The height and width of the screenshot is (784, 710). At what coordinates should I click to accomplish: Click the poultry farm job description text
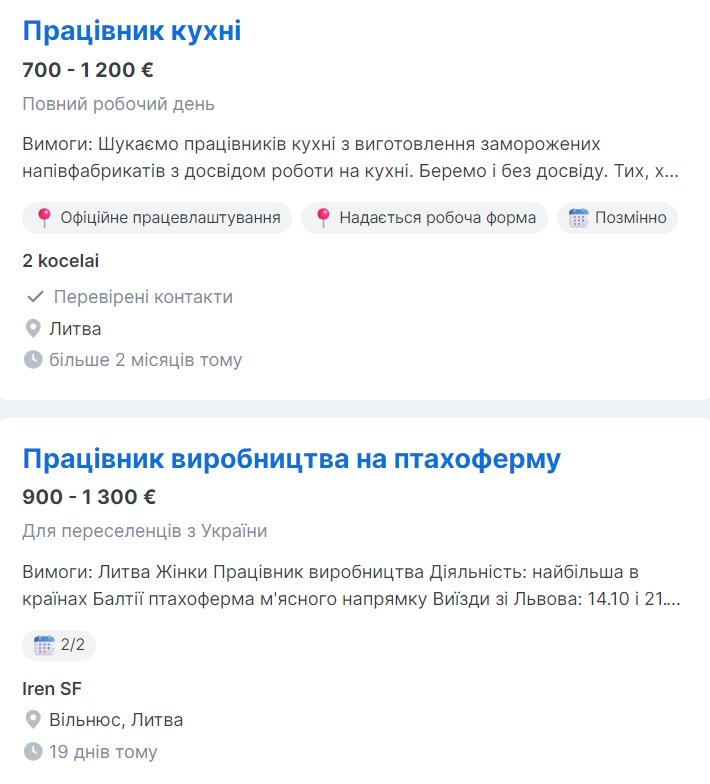[350, 585]
